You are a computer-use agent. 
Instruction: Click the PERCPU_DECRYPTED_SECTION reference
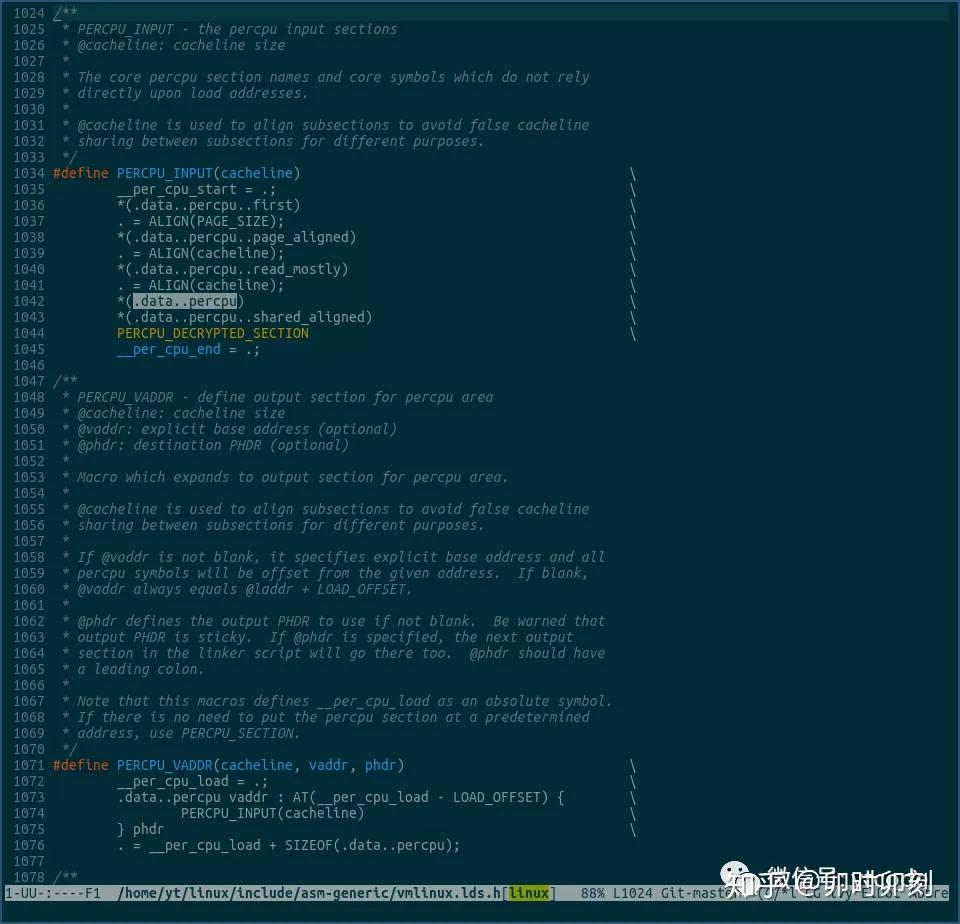point(212,333)
